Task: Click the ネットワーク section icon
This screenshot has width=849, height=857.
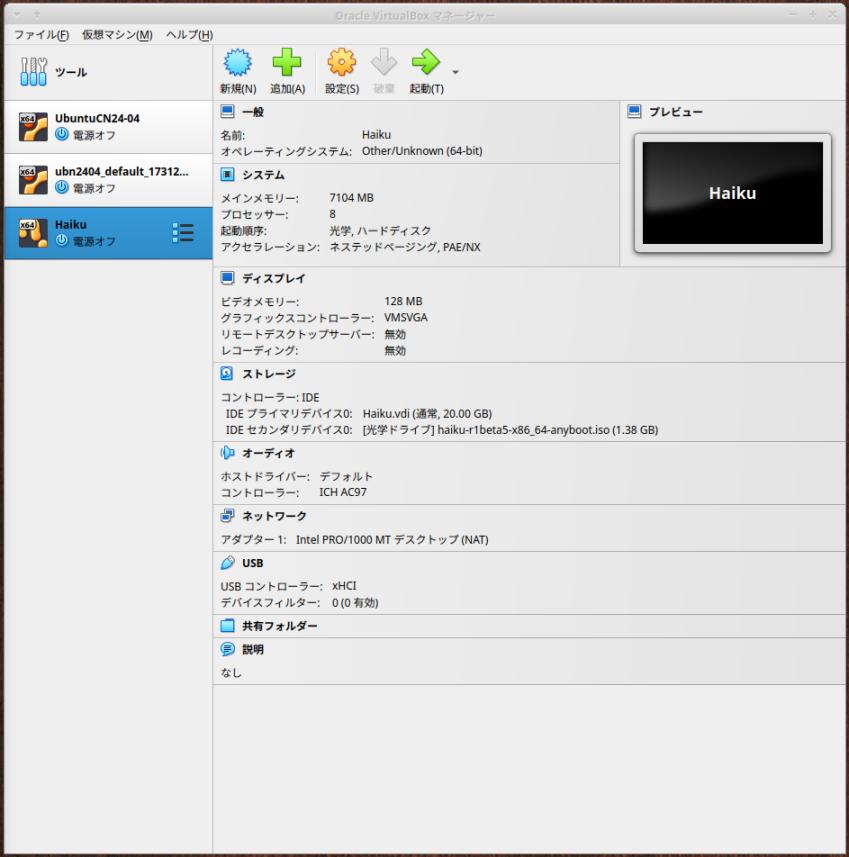Action: 227,515
